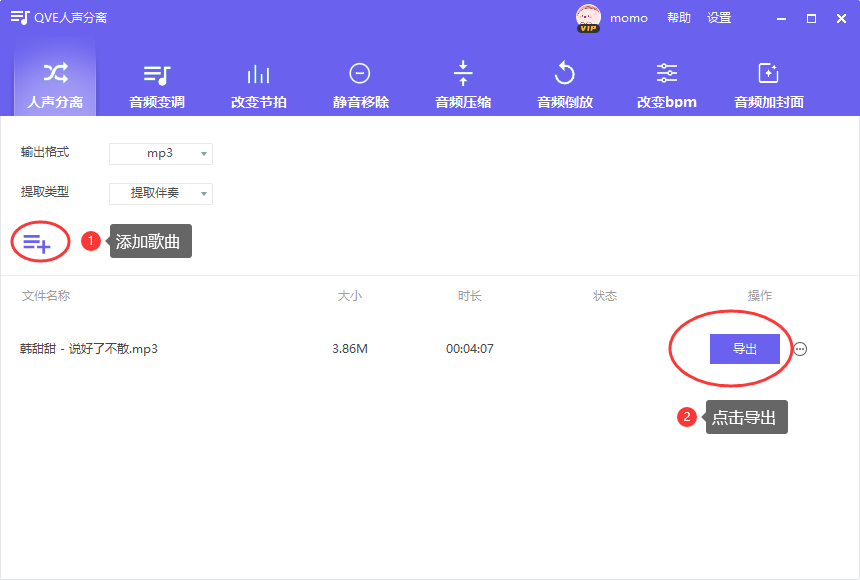Open the VIP avatar icon
Image resolution: width=860 pixels, height=580 pixels.
pos(588,17)
